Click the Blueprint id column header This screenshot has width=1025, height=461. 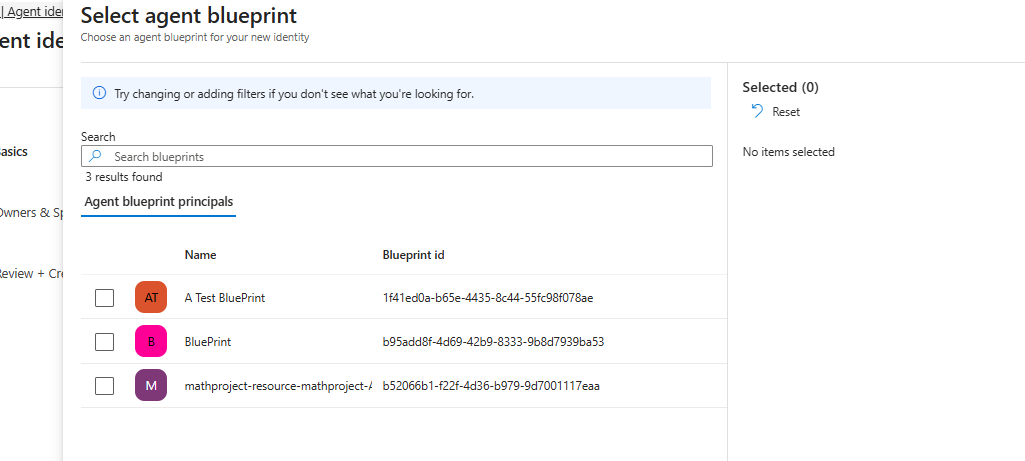(414, 255)
